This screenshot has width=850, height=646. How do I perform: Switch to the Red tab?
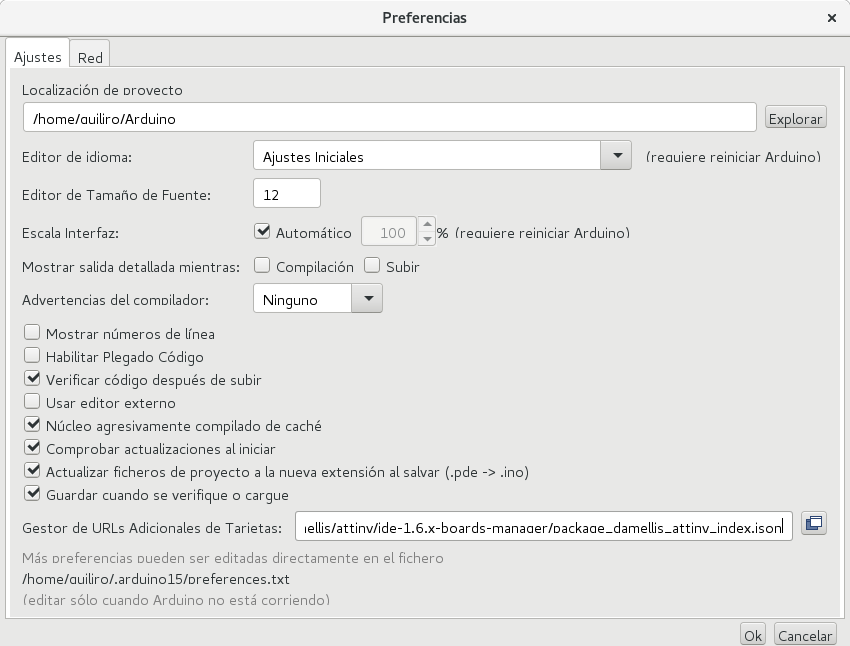[90, 57]
